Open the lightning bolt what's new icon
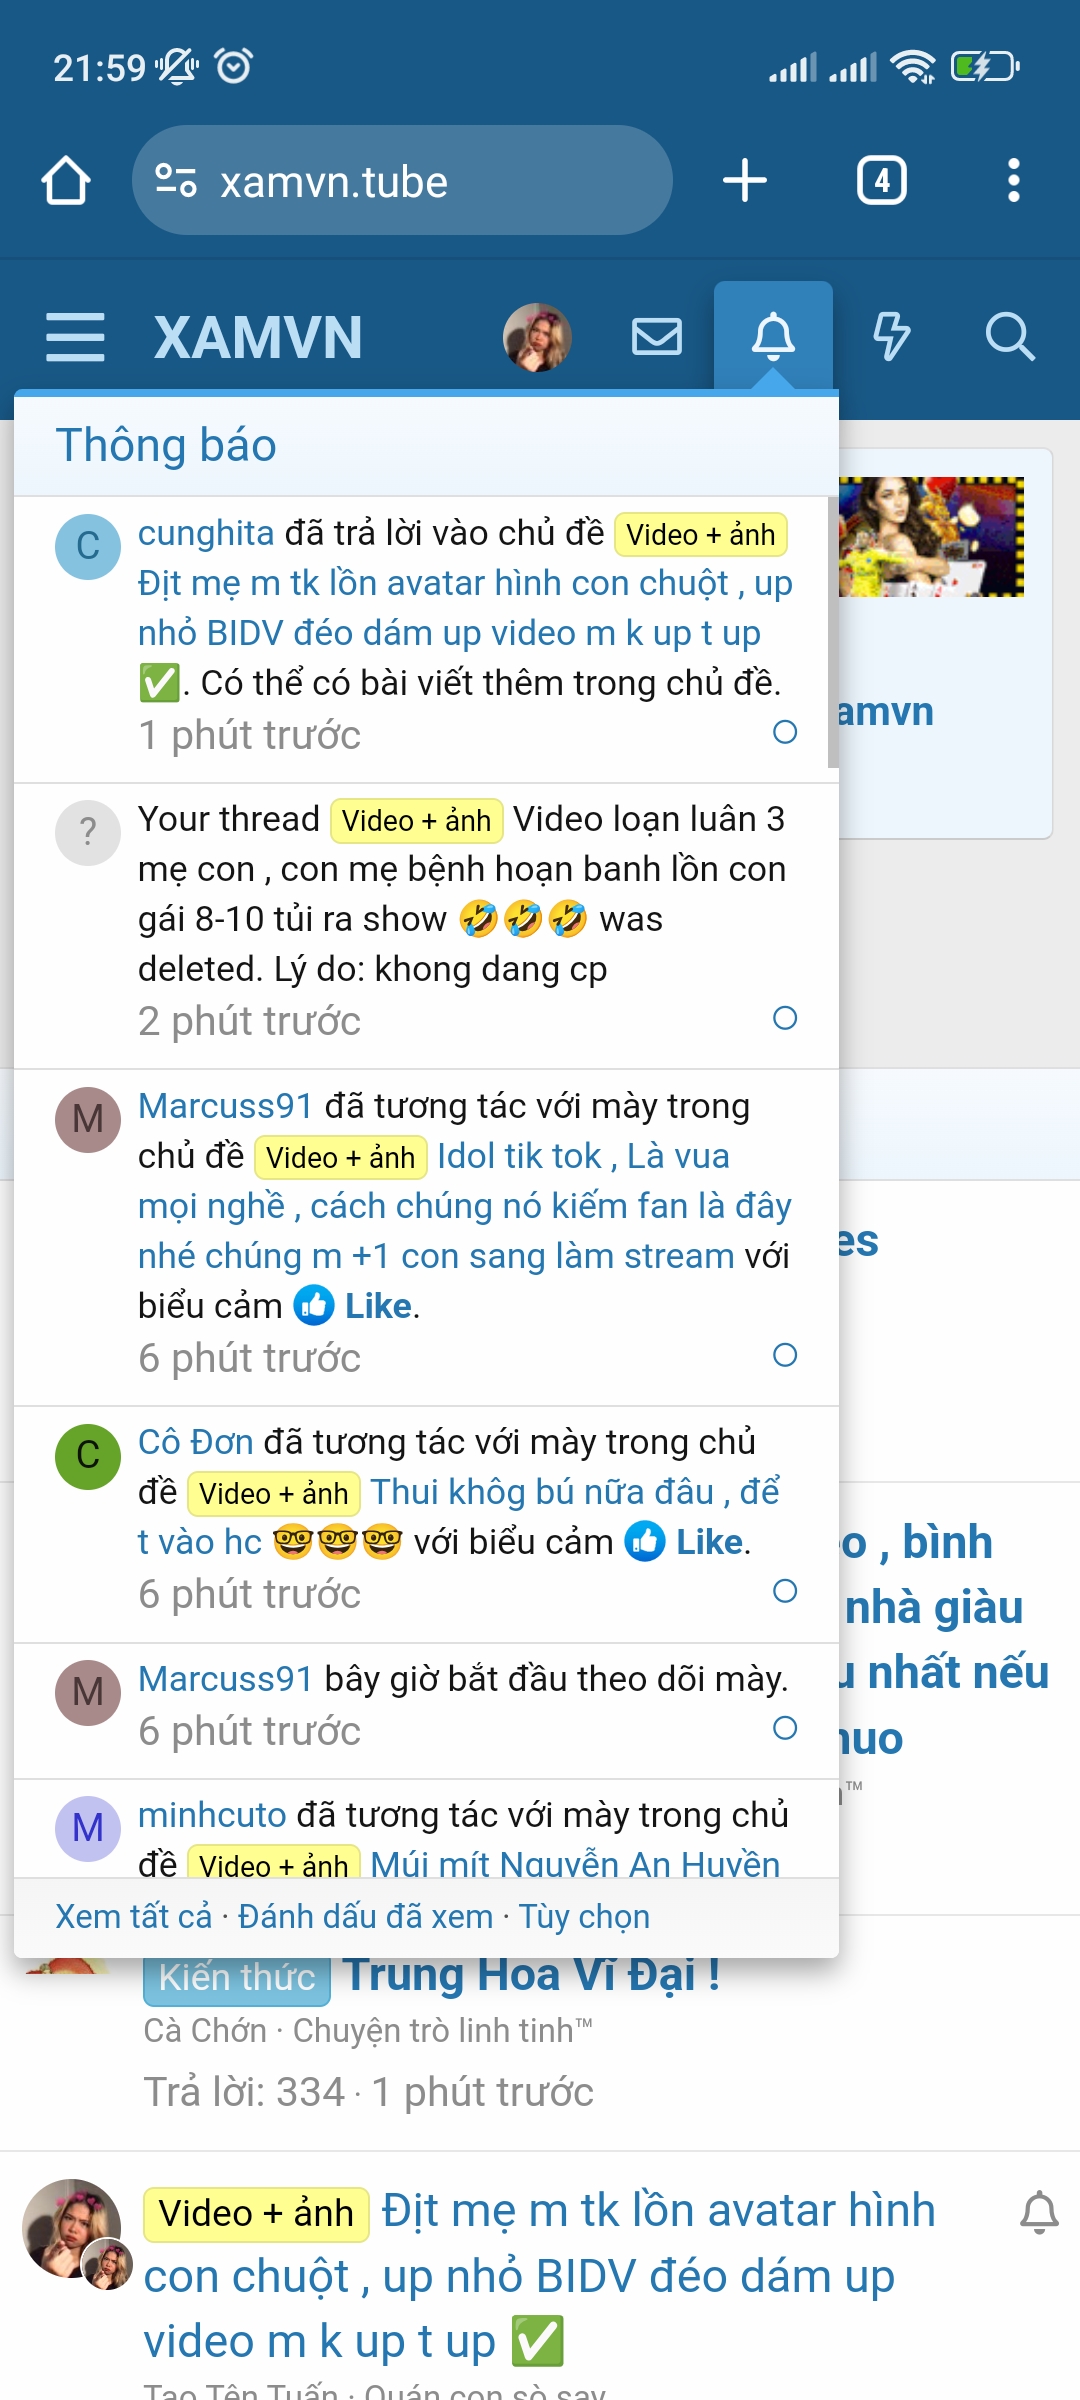 [891, 337]
